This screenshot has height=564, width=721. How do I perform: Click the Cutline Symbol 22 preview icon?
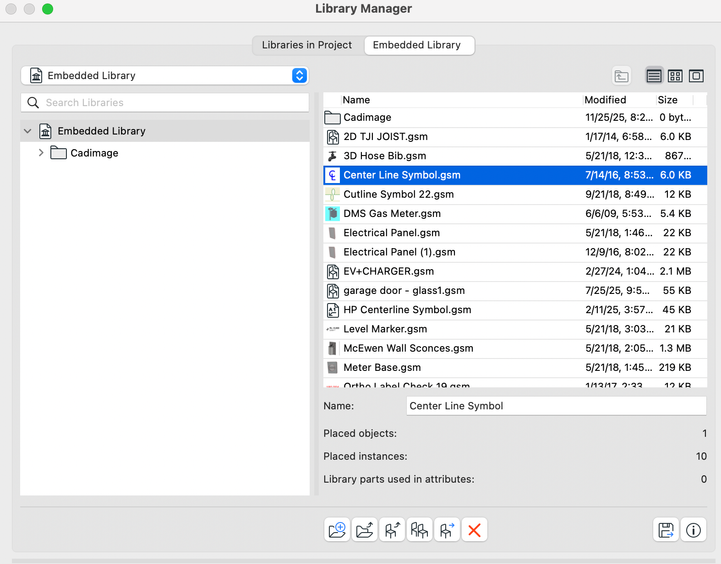click(x=332, y=194)
